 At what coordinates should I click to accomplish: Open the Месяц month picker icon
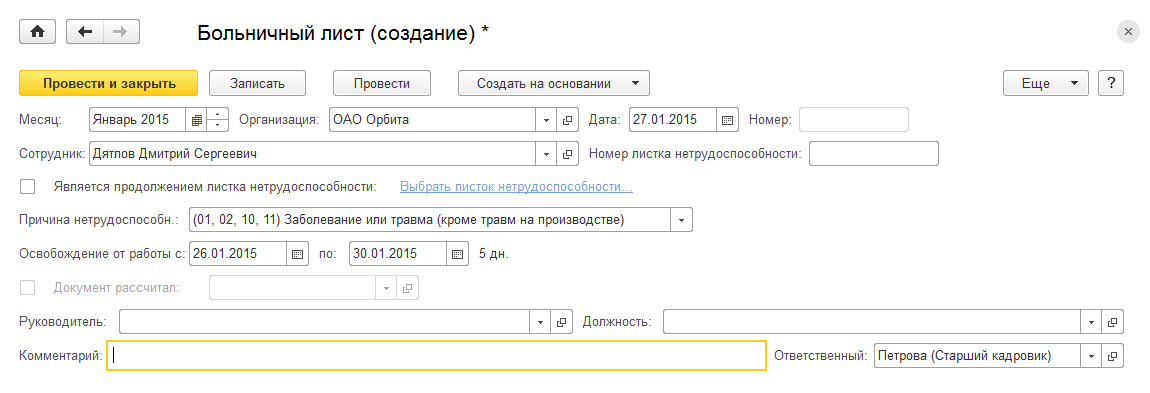(197, 120)
